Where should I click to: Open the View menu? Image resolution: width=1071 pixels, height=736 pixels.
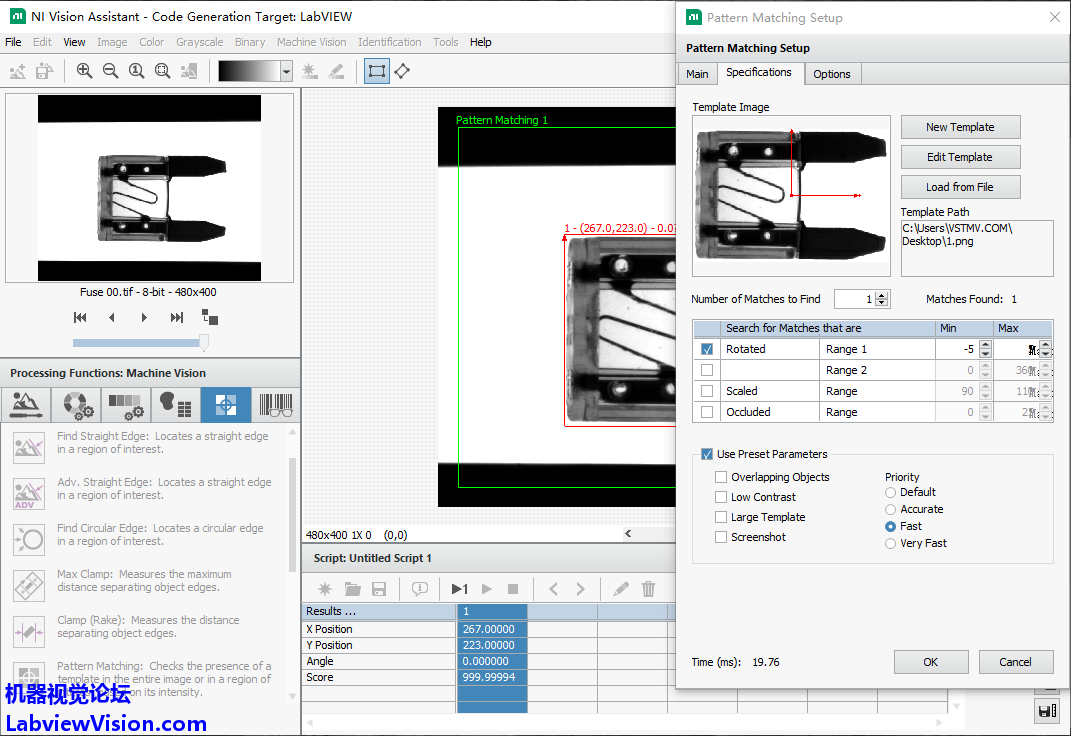point(74,42)
